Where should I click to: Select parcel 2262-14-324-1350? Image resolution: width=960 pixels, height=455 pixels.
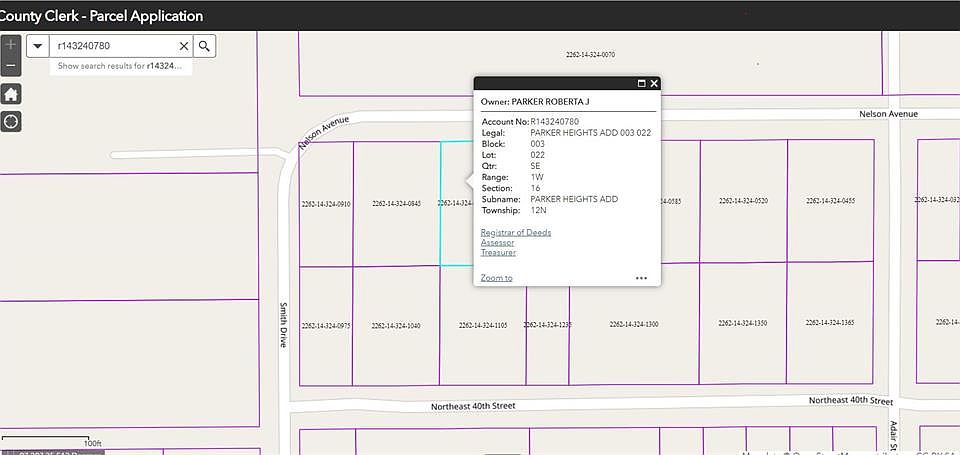(743, 323)
